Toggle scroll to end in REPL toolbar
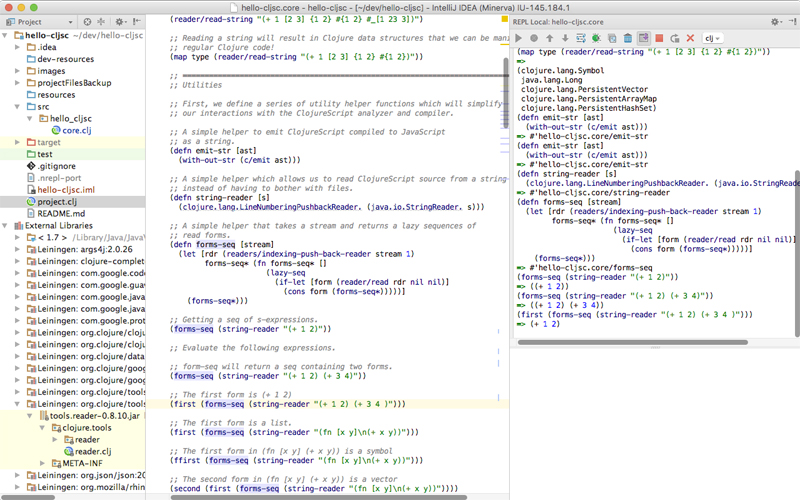800x500 pixels. 643,38
